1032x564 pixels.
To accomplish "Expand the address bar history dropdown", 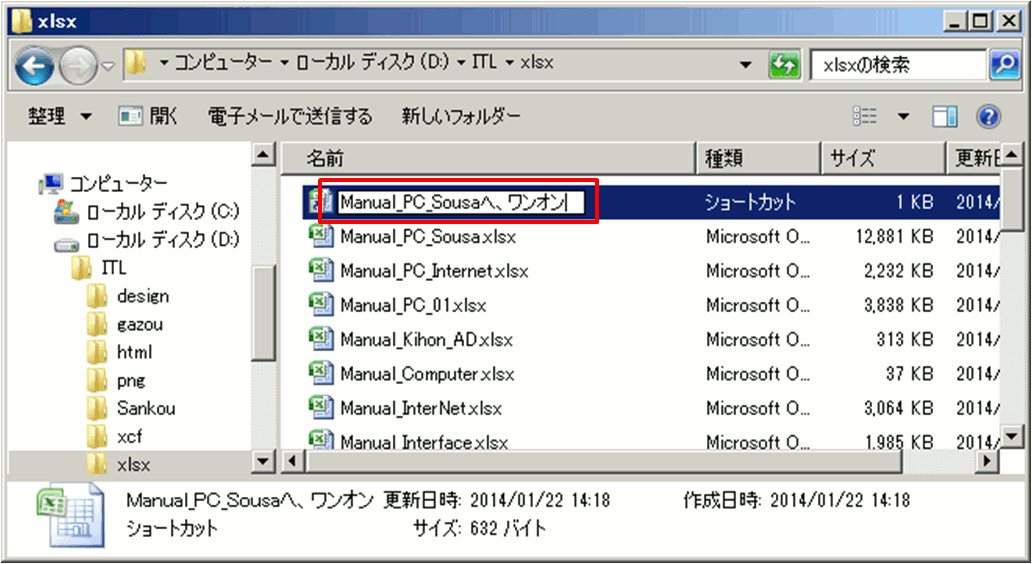I will [x=746, y=65].
